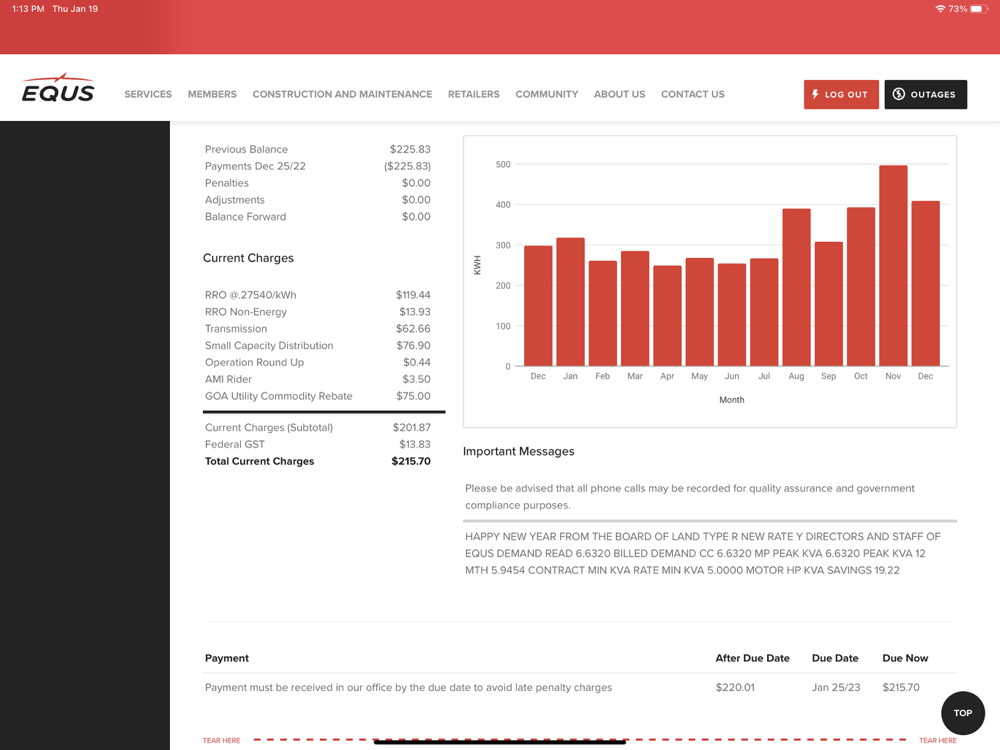The height and width of the screenshot is (750, 1000).
Task: Select the 'Important Messages' heading
Action: (x=518, y=452)
